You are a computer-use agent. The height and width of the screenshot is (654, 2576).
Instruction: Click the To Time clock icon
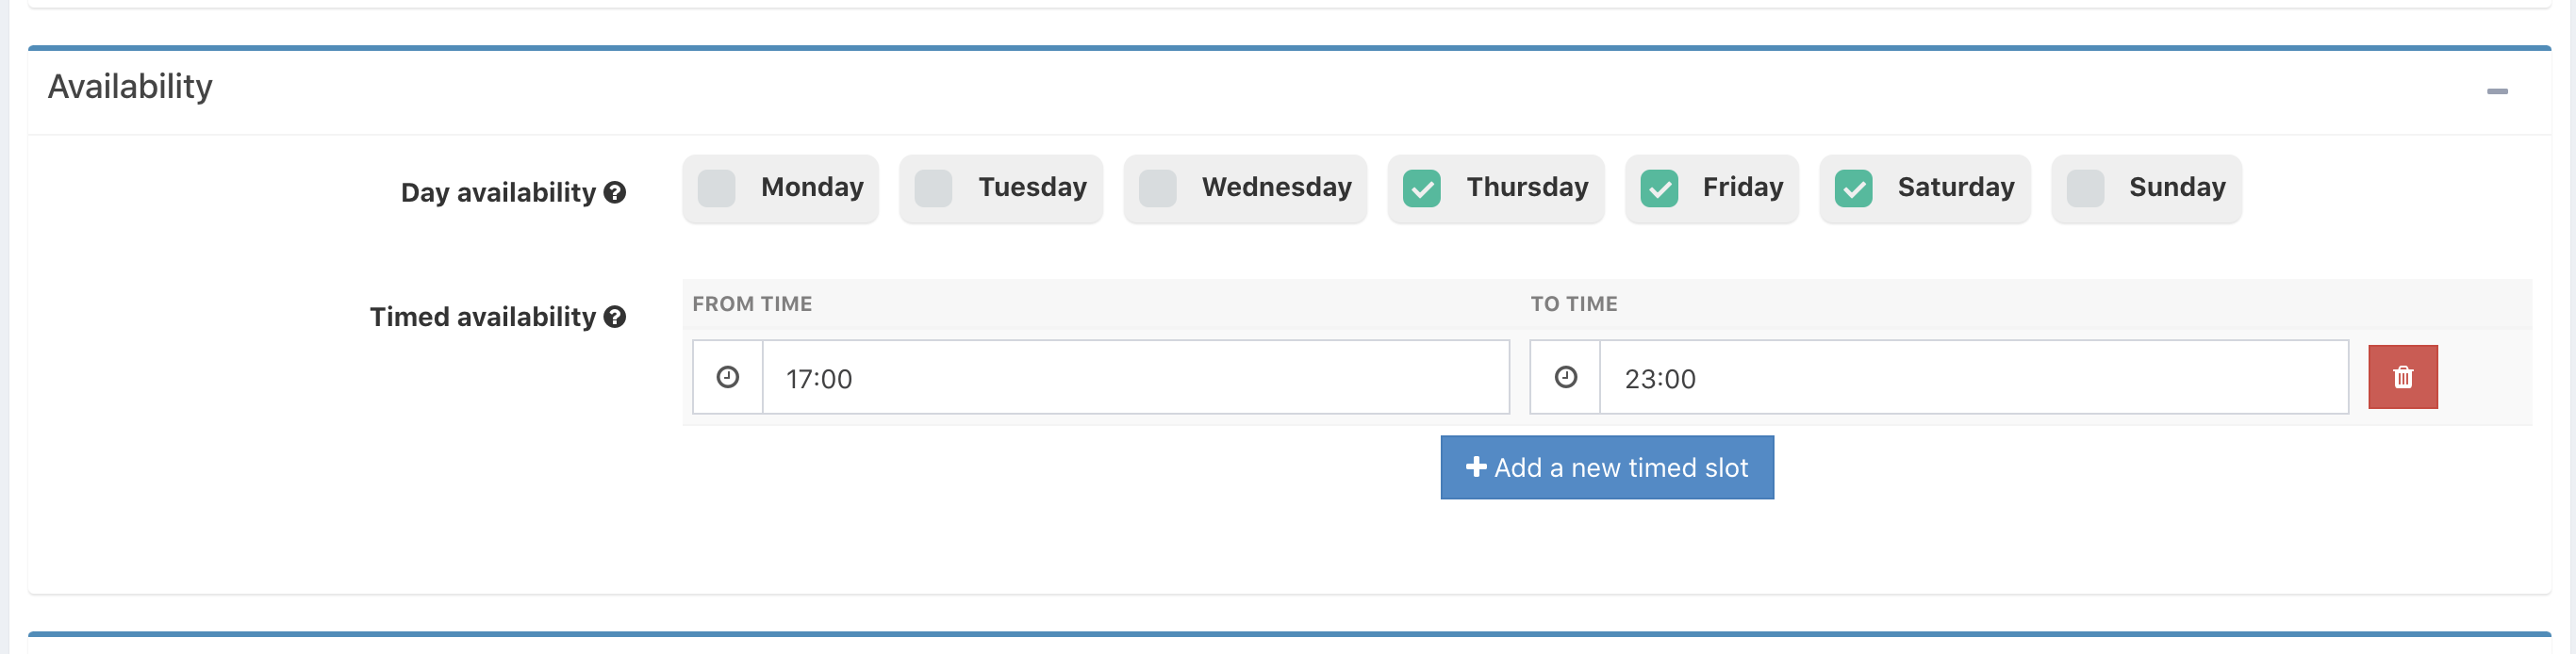click(x=1565, y=377)
